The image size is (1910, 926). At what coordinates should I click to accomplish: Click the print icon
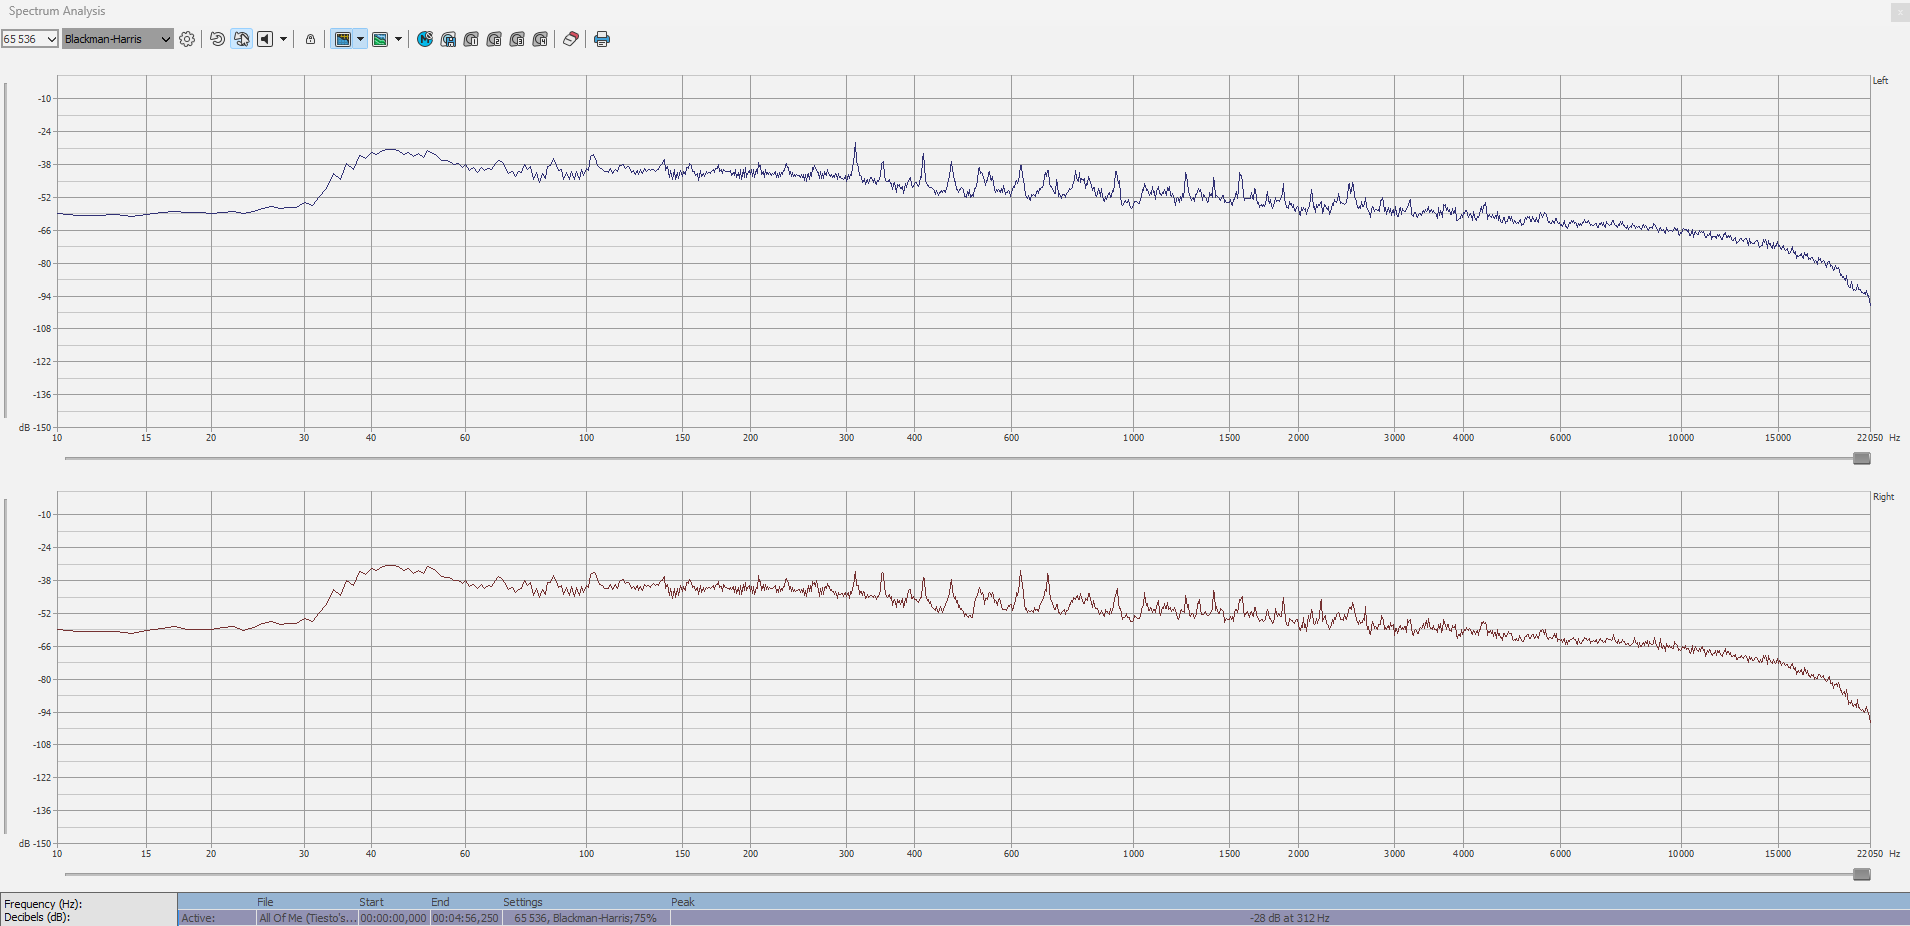[x=602, y=39]
